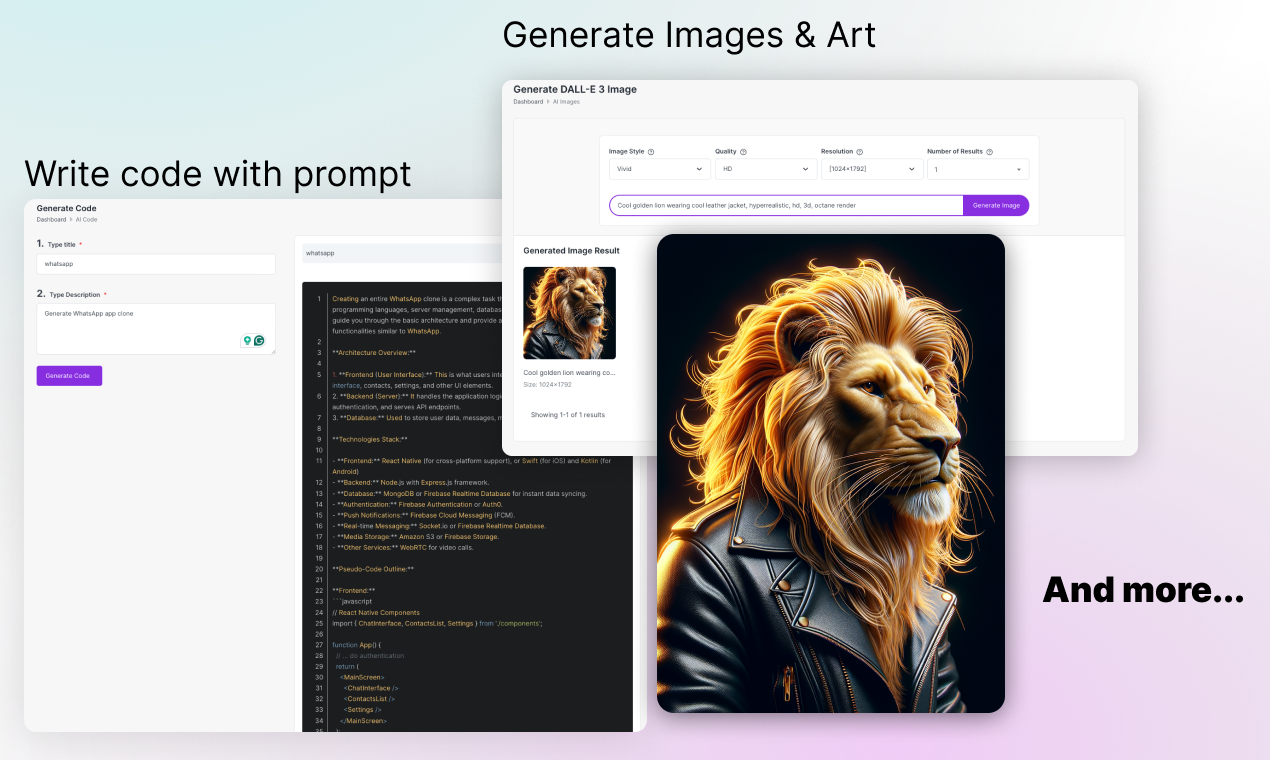The image size is (1270, 760).
Task: Open Dashboard breadcrumb in DALL-E 3 panel
Action: 528,101
